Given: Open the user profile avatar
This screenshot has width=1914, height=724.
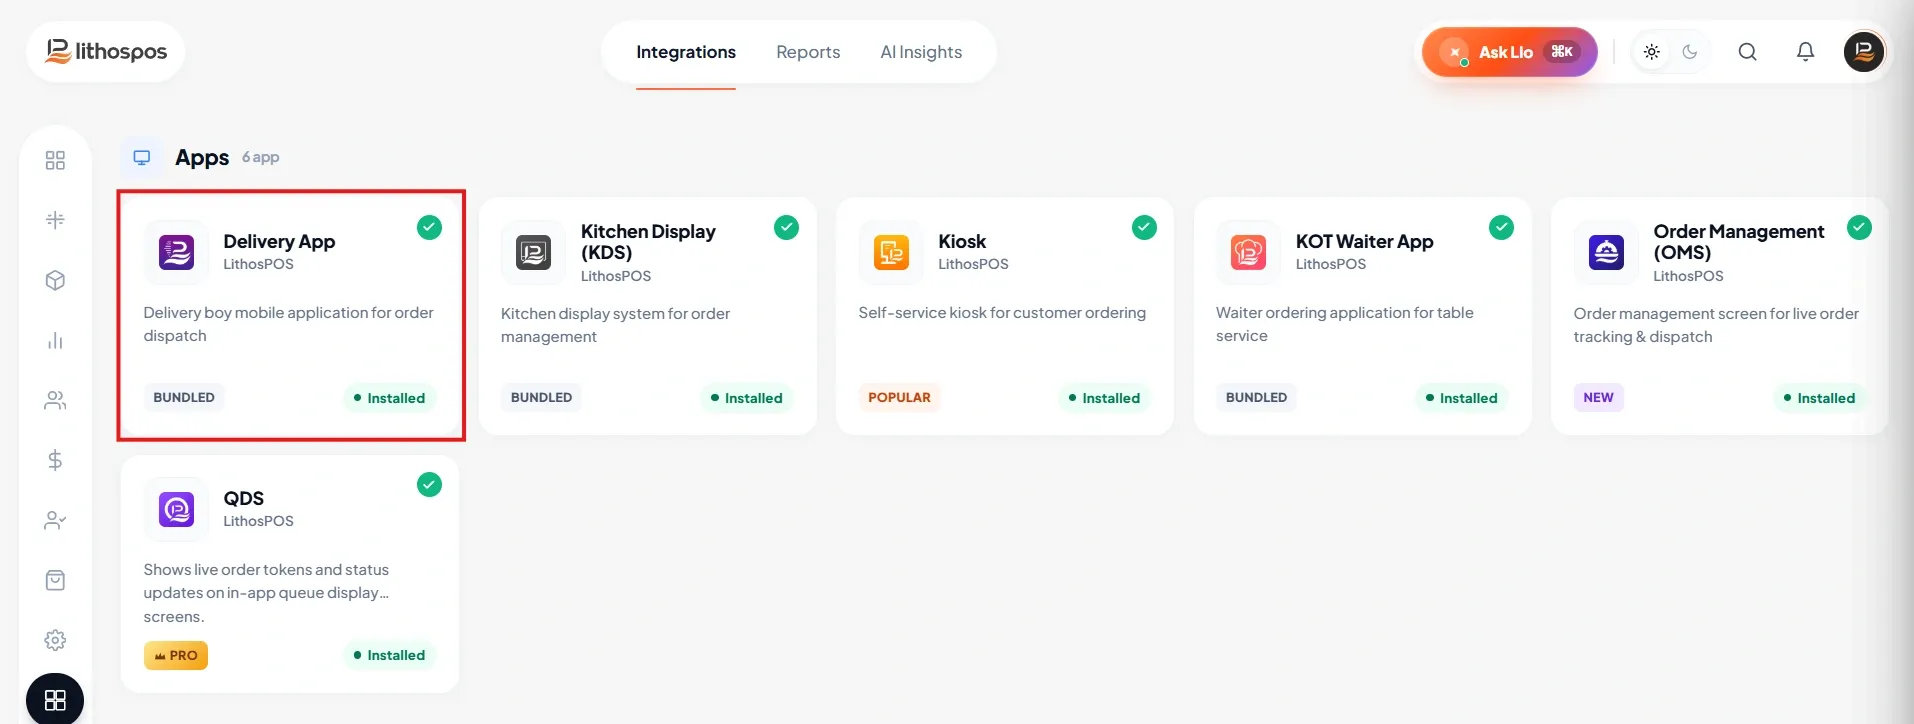Looking at the screenshot, I should pos(1864,52).
